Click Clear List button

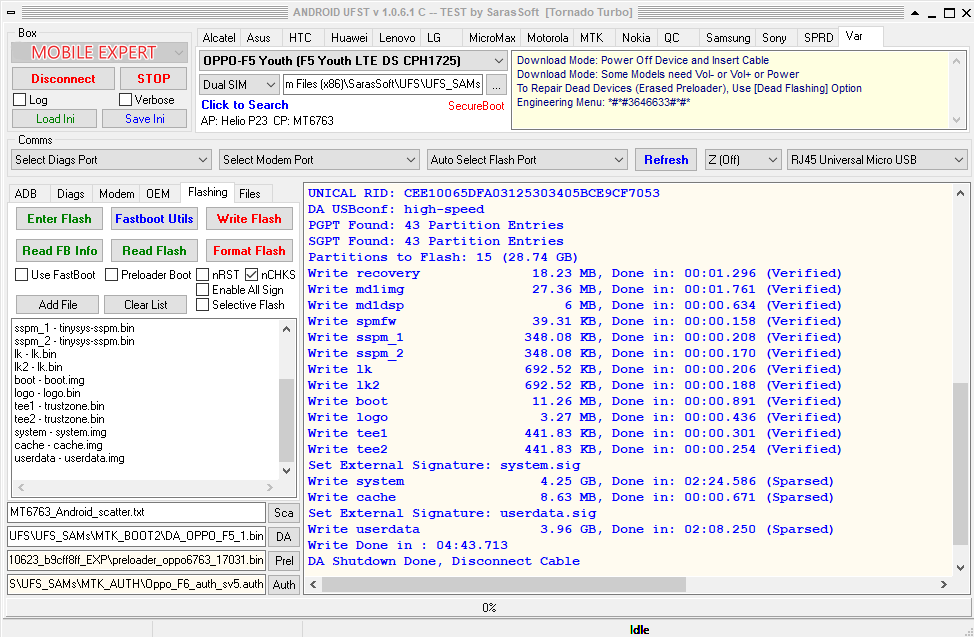[x=145, y=305]
